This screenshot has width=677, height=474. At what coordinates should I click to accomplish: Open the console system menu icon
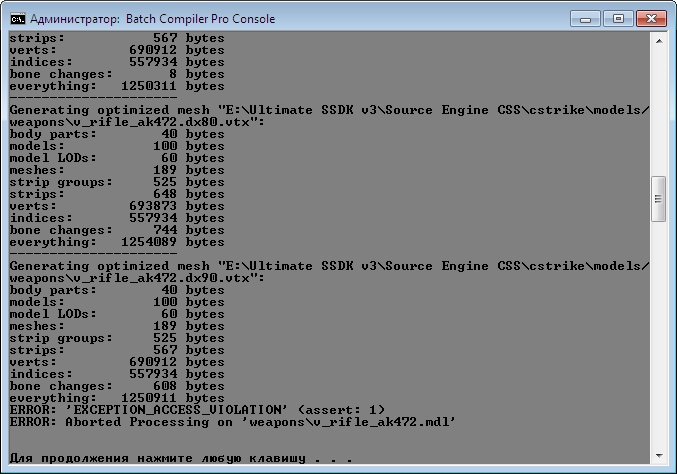[18, 19]
